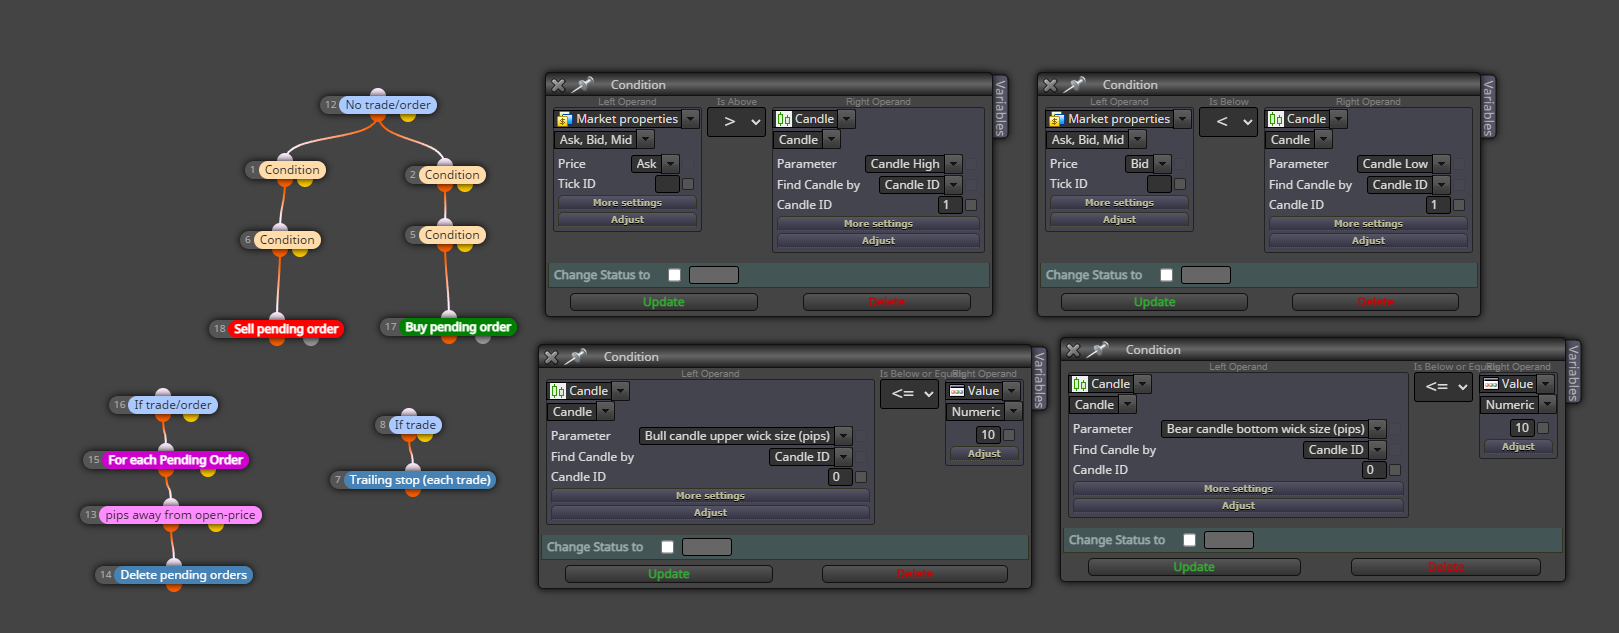Open the '<' operator dropdown
1619x633 pixels.
1229,122
